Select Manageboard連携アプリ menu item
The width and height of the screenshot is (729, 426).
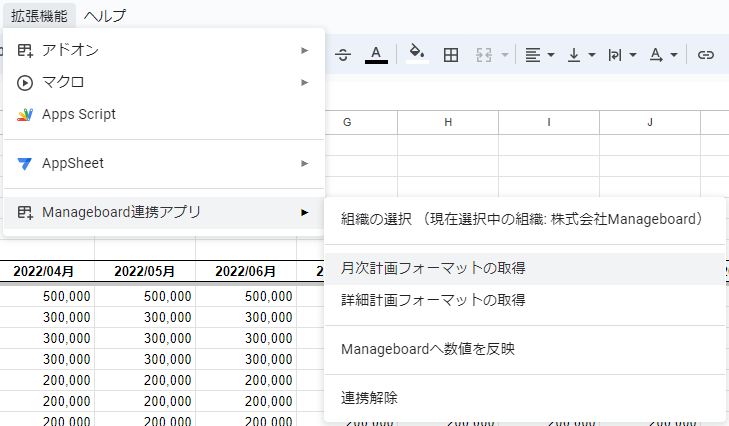163,213
